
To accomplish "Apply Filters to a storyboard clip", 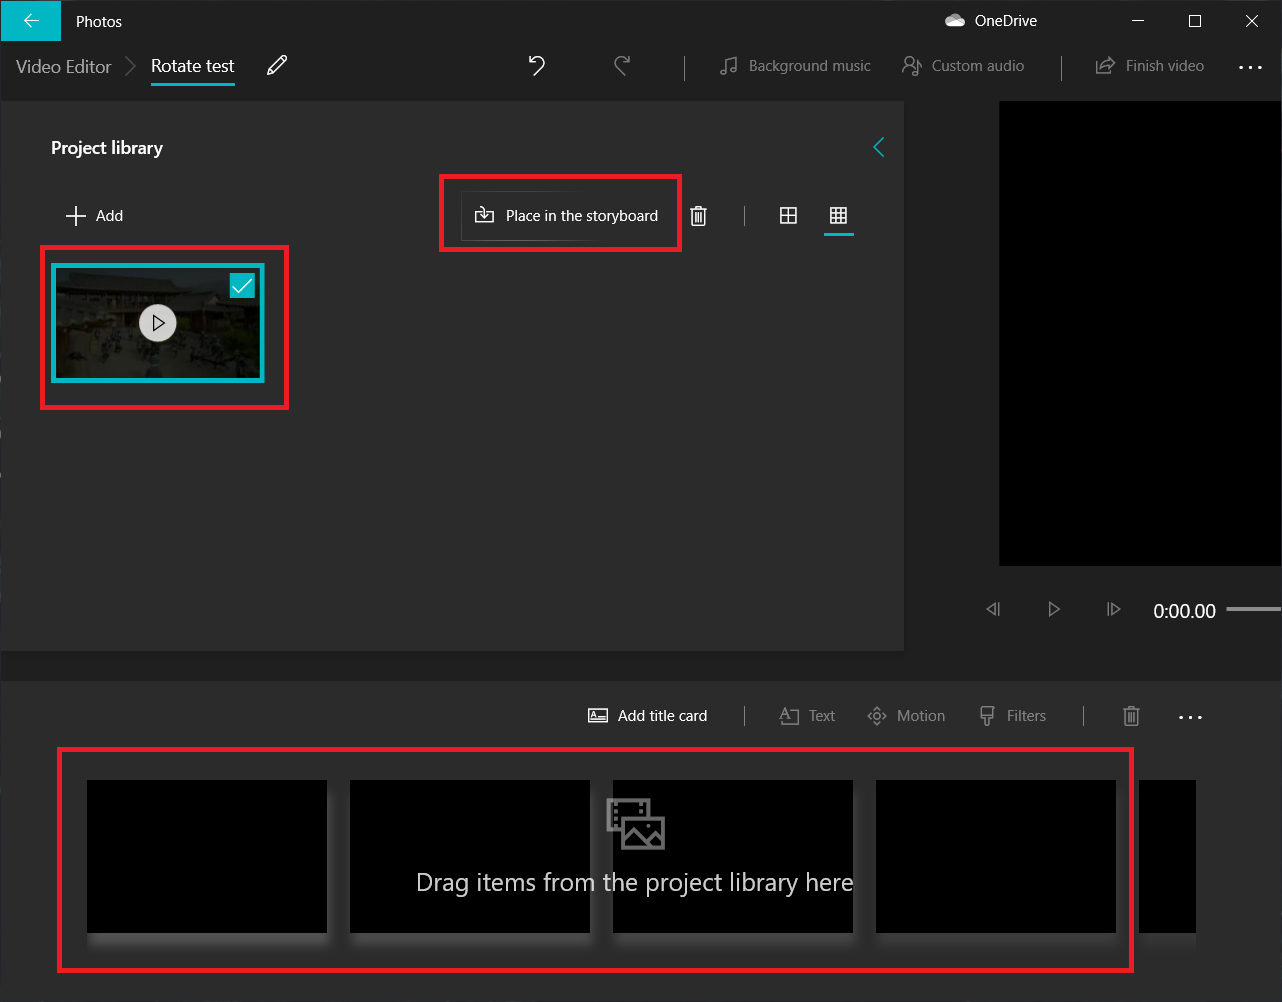I will [1012, 716].
